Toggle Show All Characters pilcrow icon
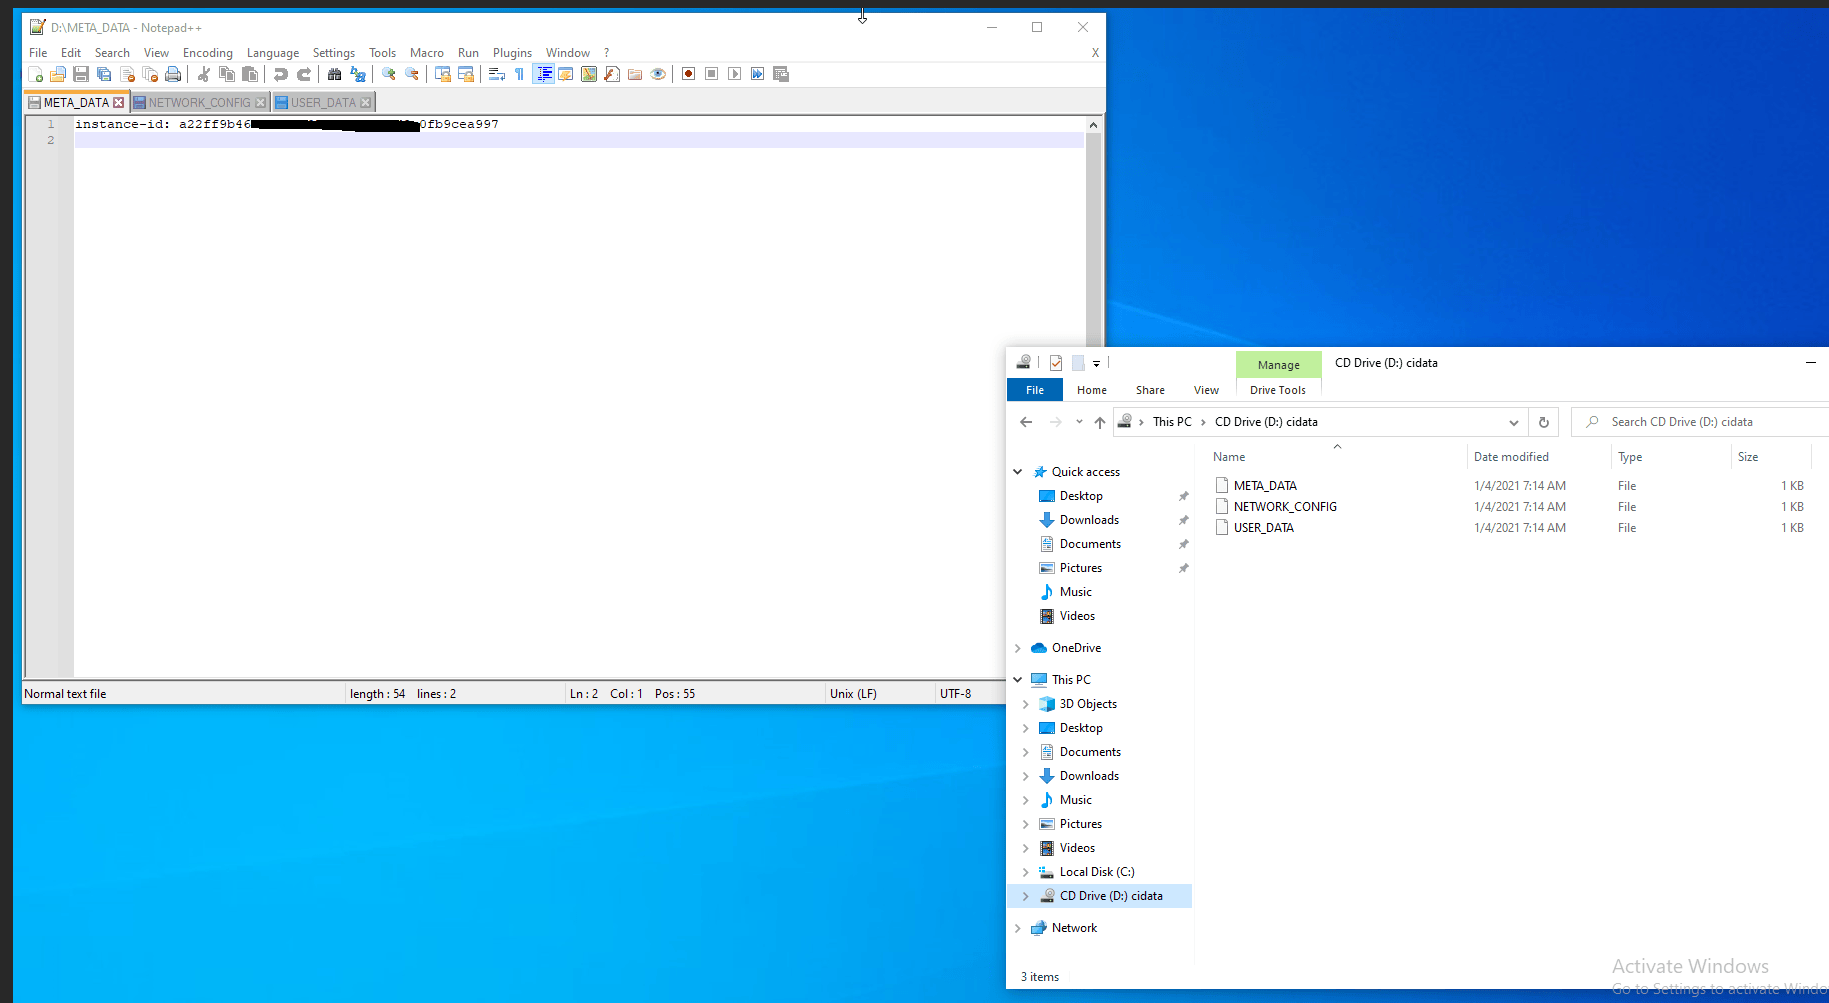Image resolution: width=1829 pixels, height=1003 pixels. (x=520, y=74)
